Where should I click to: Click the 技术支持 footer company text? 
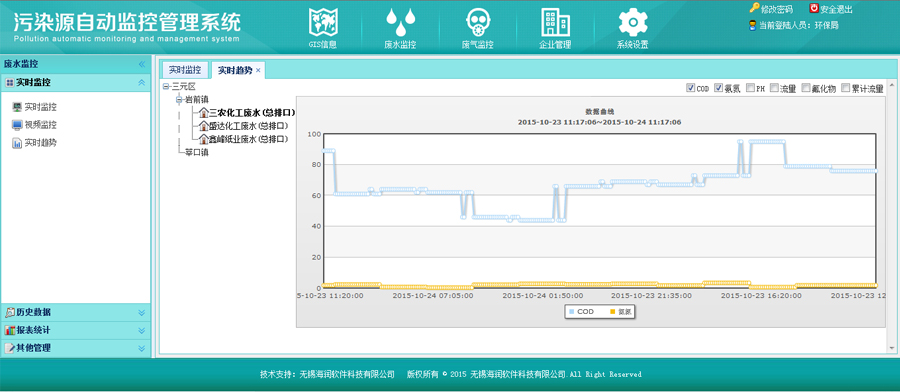tap(327, 374)
